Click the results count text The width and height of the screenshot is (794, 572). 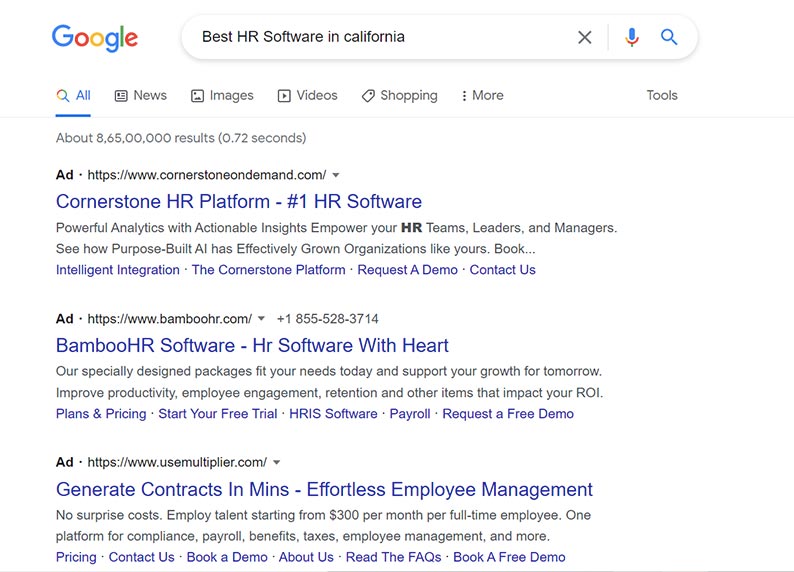pyautogui.click(x=181, y=138)
